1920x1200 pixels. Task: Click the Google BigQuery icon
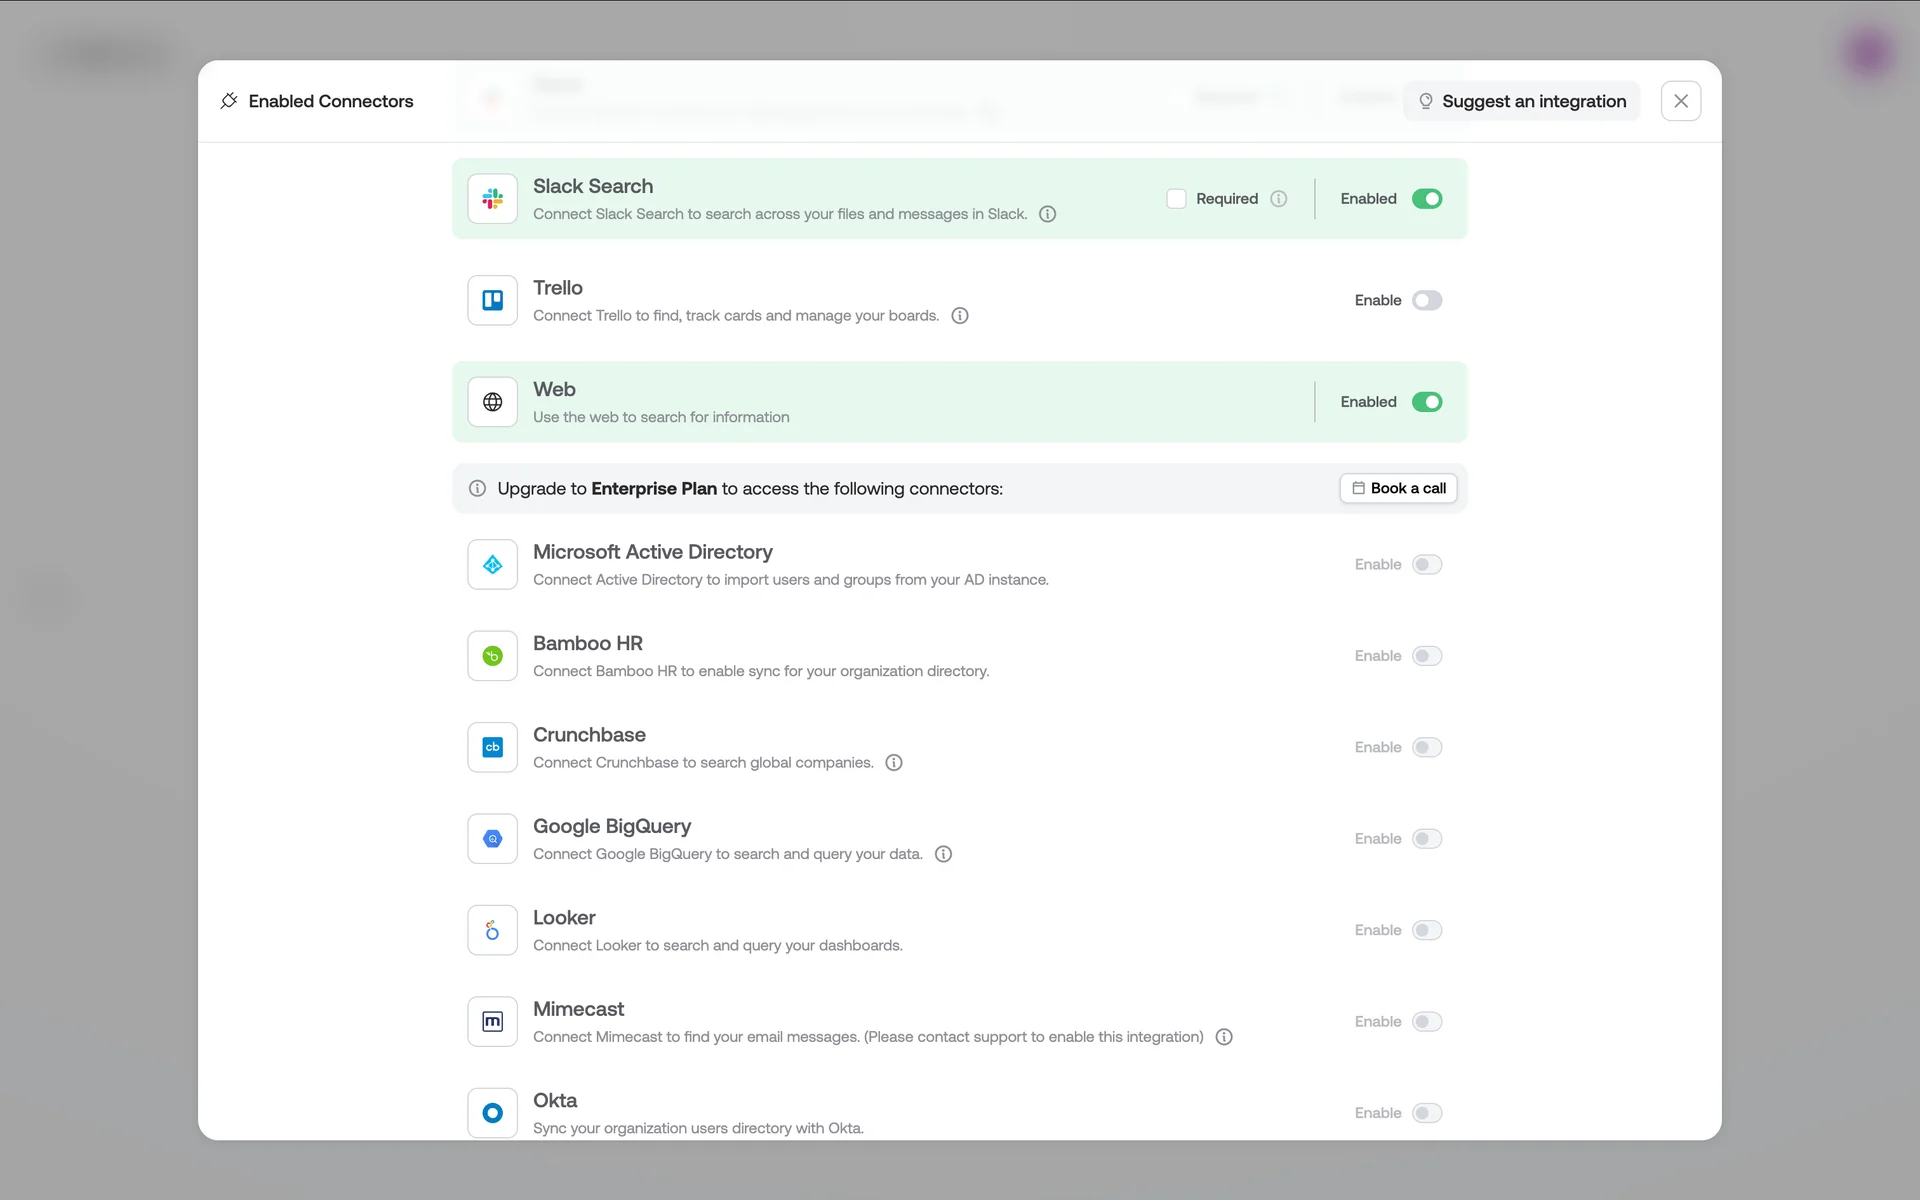[492, 839]
